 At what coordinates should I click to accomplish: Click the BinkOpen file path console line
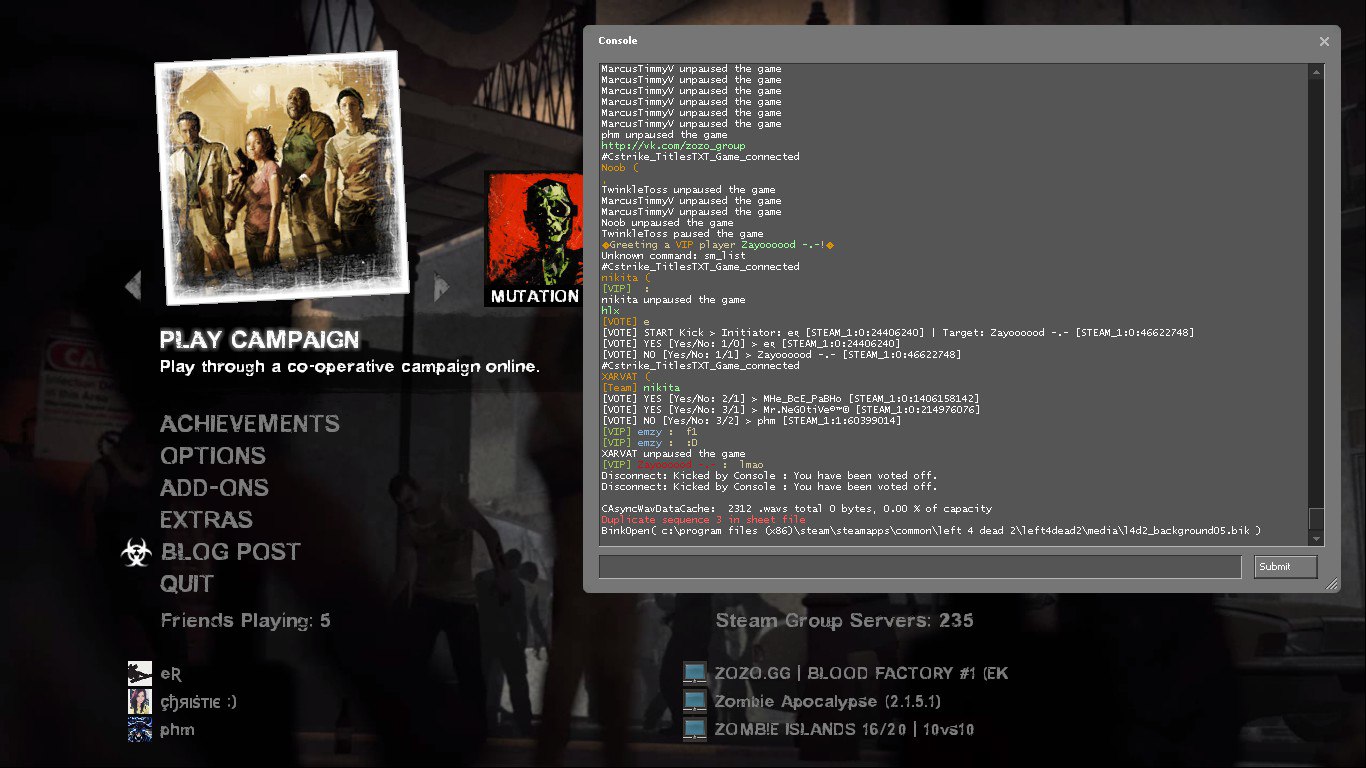coord(931,531)
